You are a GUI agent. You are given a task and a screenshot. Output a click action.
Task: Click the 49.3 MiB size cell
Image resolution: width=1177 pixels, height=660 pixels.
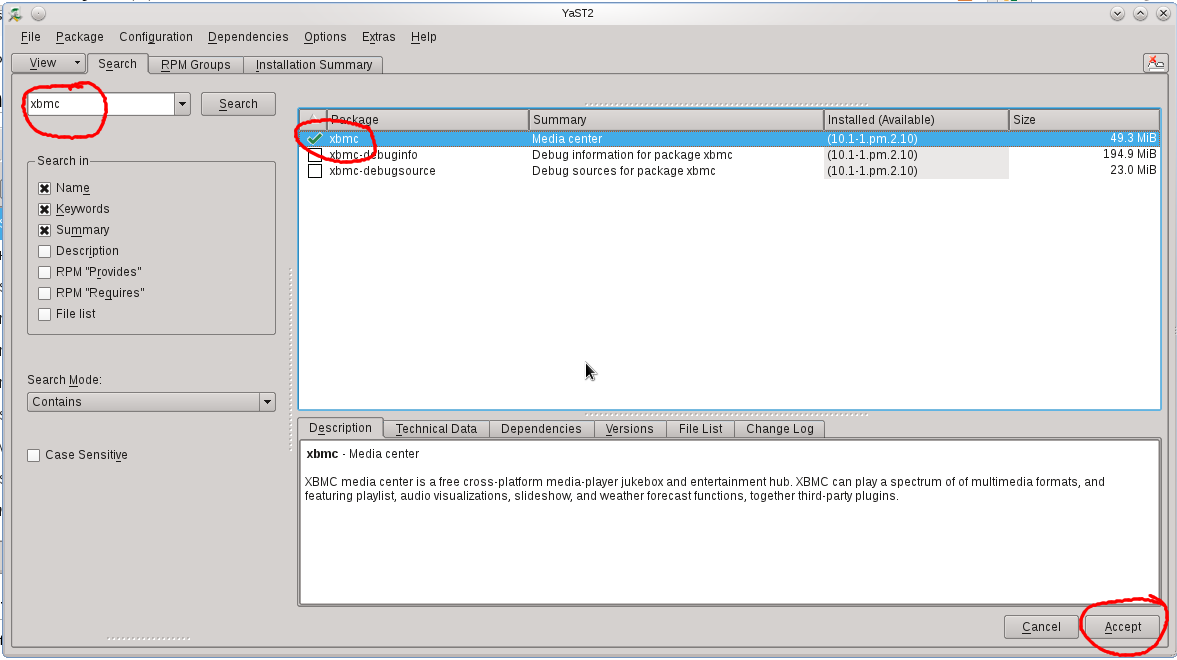1133,138
